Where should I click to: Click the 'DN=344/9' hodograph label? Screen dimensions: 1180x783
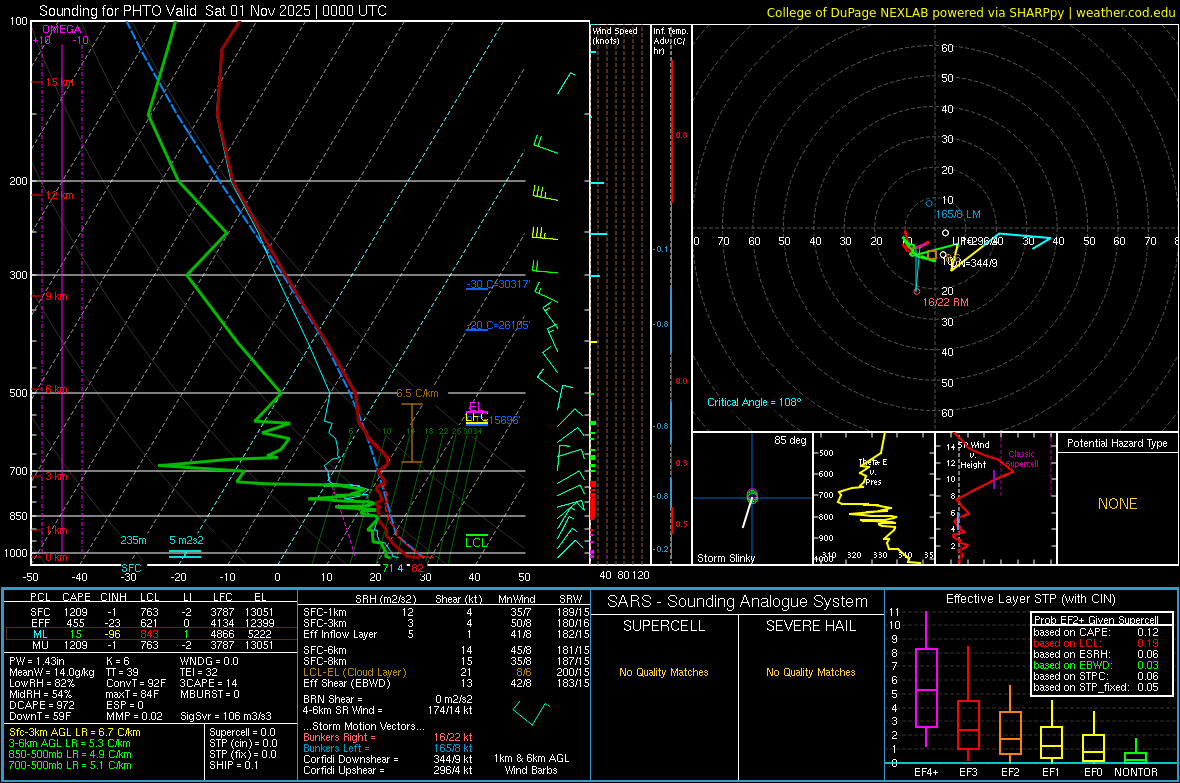coord(974,264)
